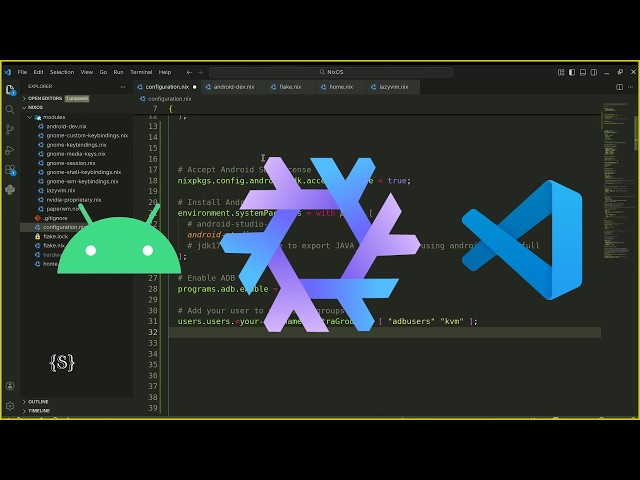Viewport: 640px width, 480px height.
Task: Open the Help menu
Action: tap(165, 72)
